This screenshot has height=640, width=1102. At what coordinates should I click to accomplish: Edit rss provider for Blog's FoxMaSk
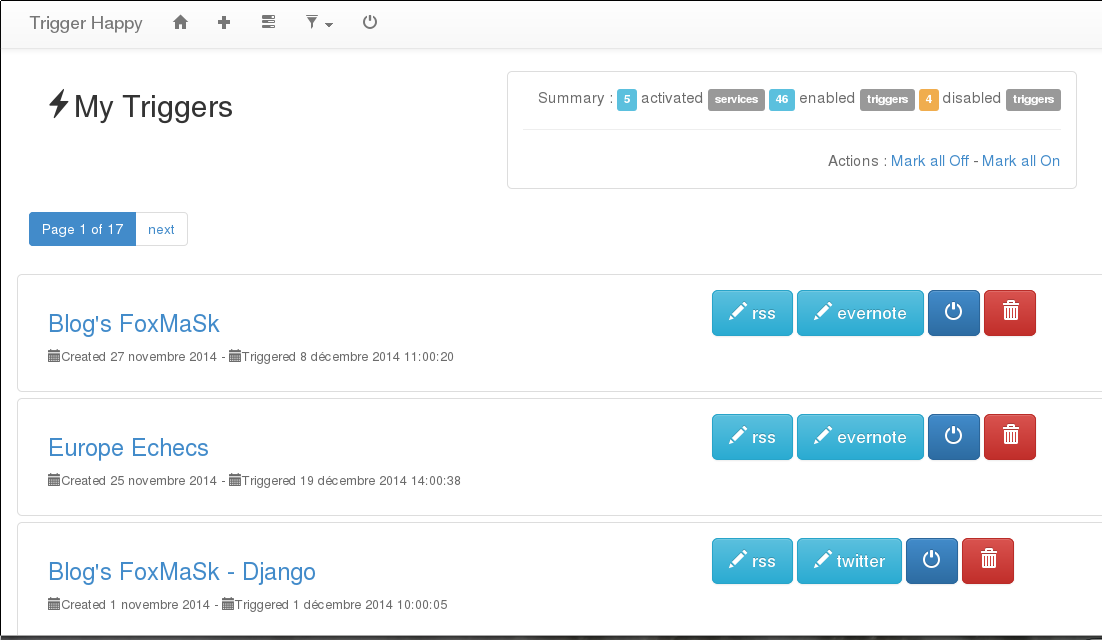point(752,313)
